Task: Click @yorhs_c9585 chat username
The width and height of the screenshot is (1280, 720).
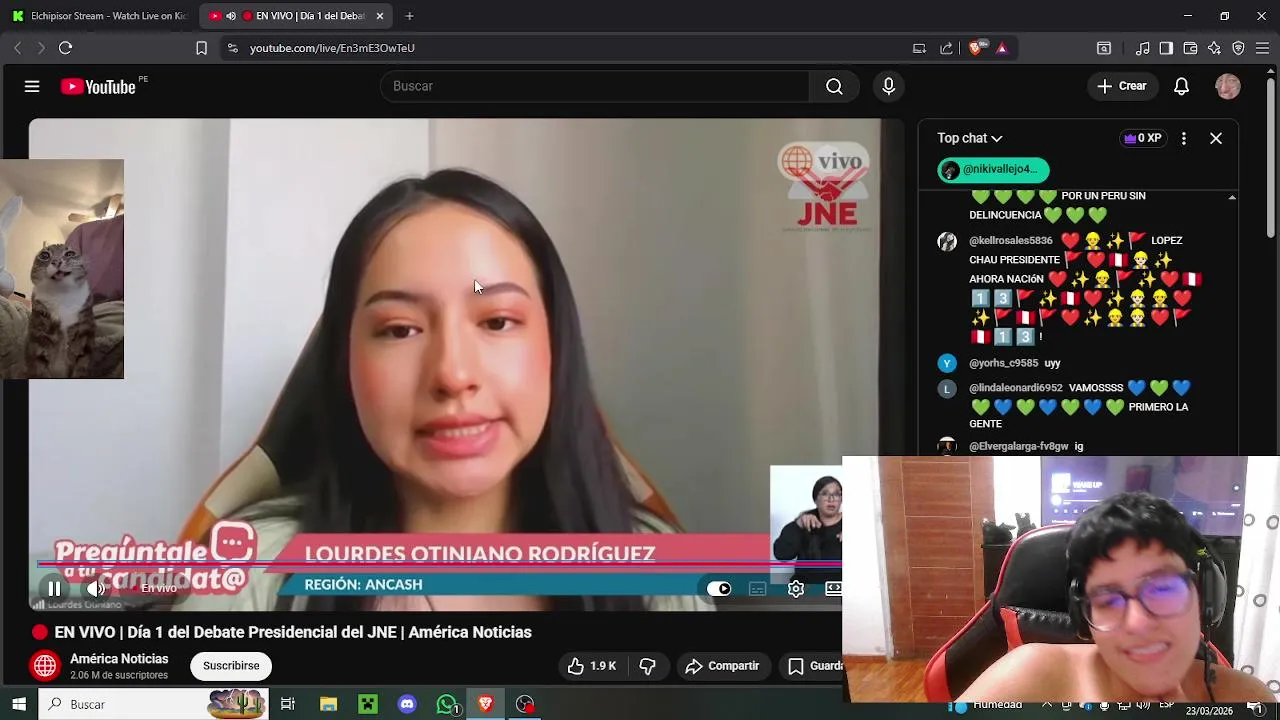Action: (1003, 363)
